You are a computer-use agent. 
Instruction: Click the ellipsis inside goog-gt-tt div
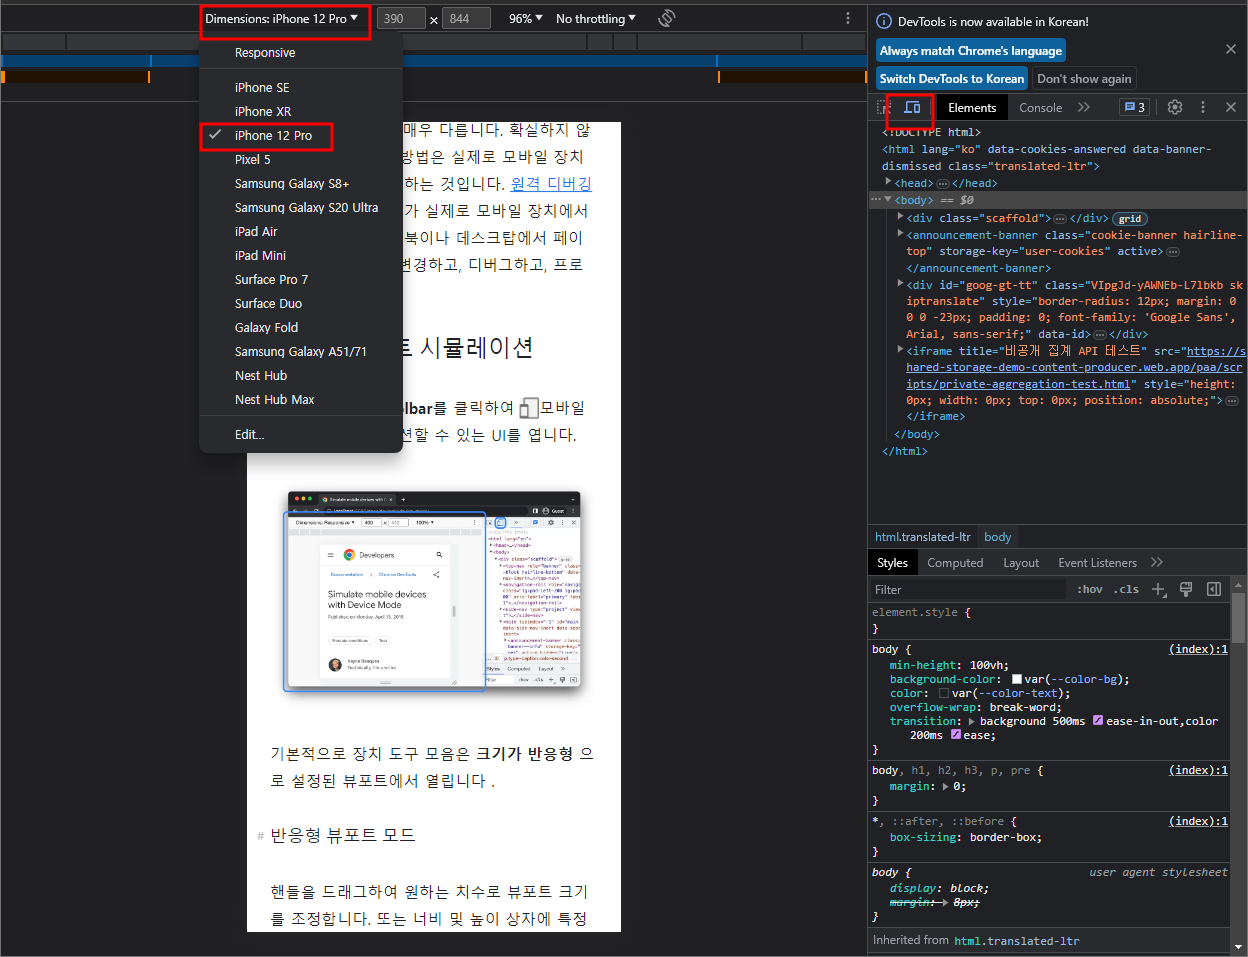1099,335
